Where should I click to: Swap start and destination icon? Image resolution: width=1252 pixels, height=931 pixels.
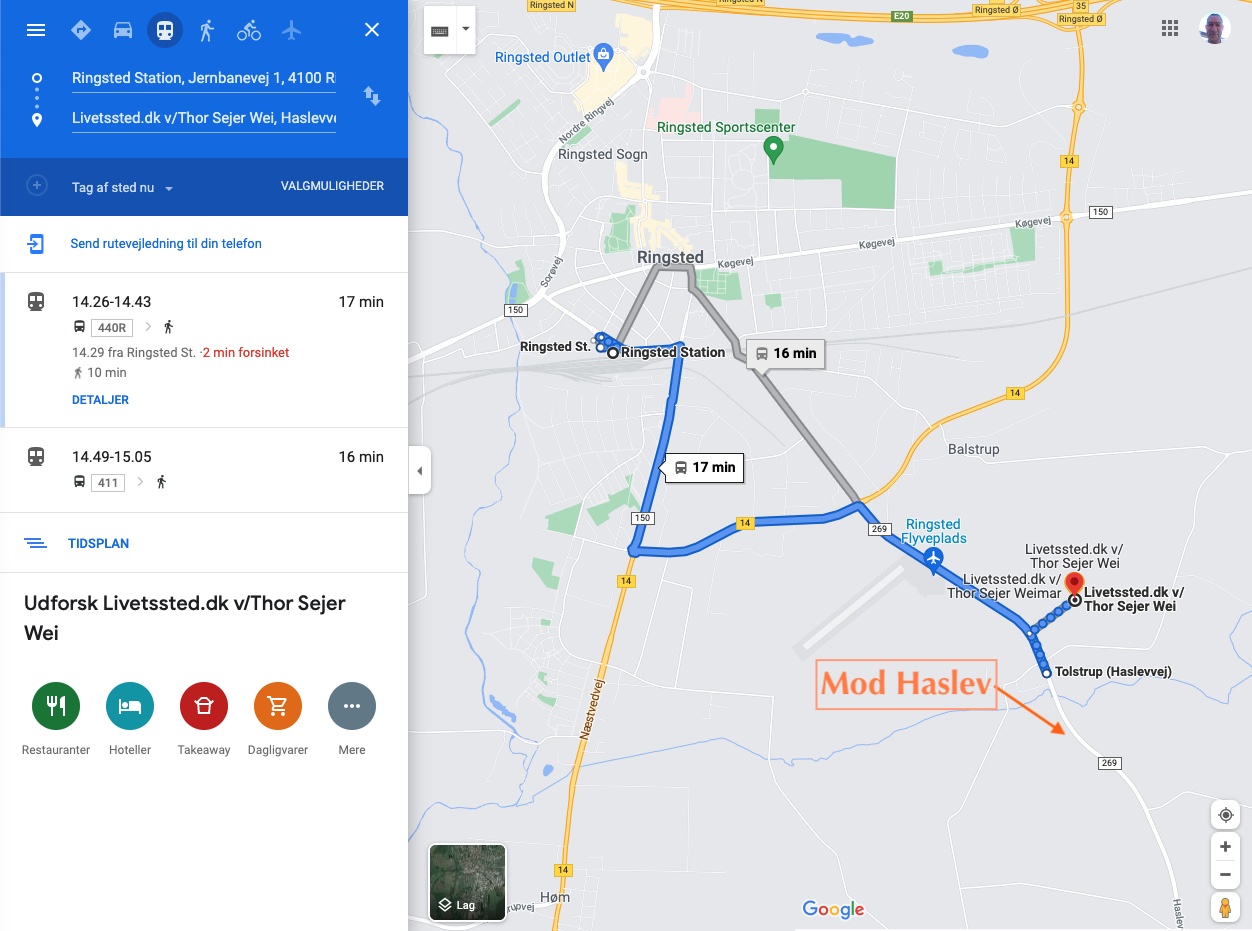coord(371,96)
